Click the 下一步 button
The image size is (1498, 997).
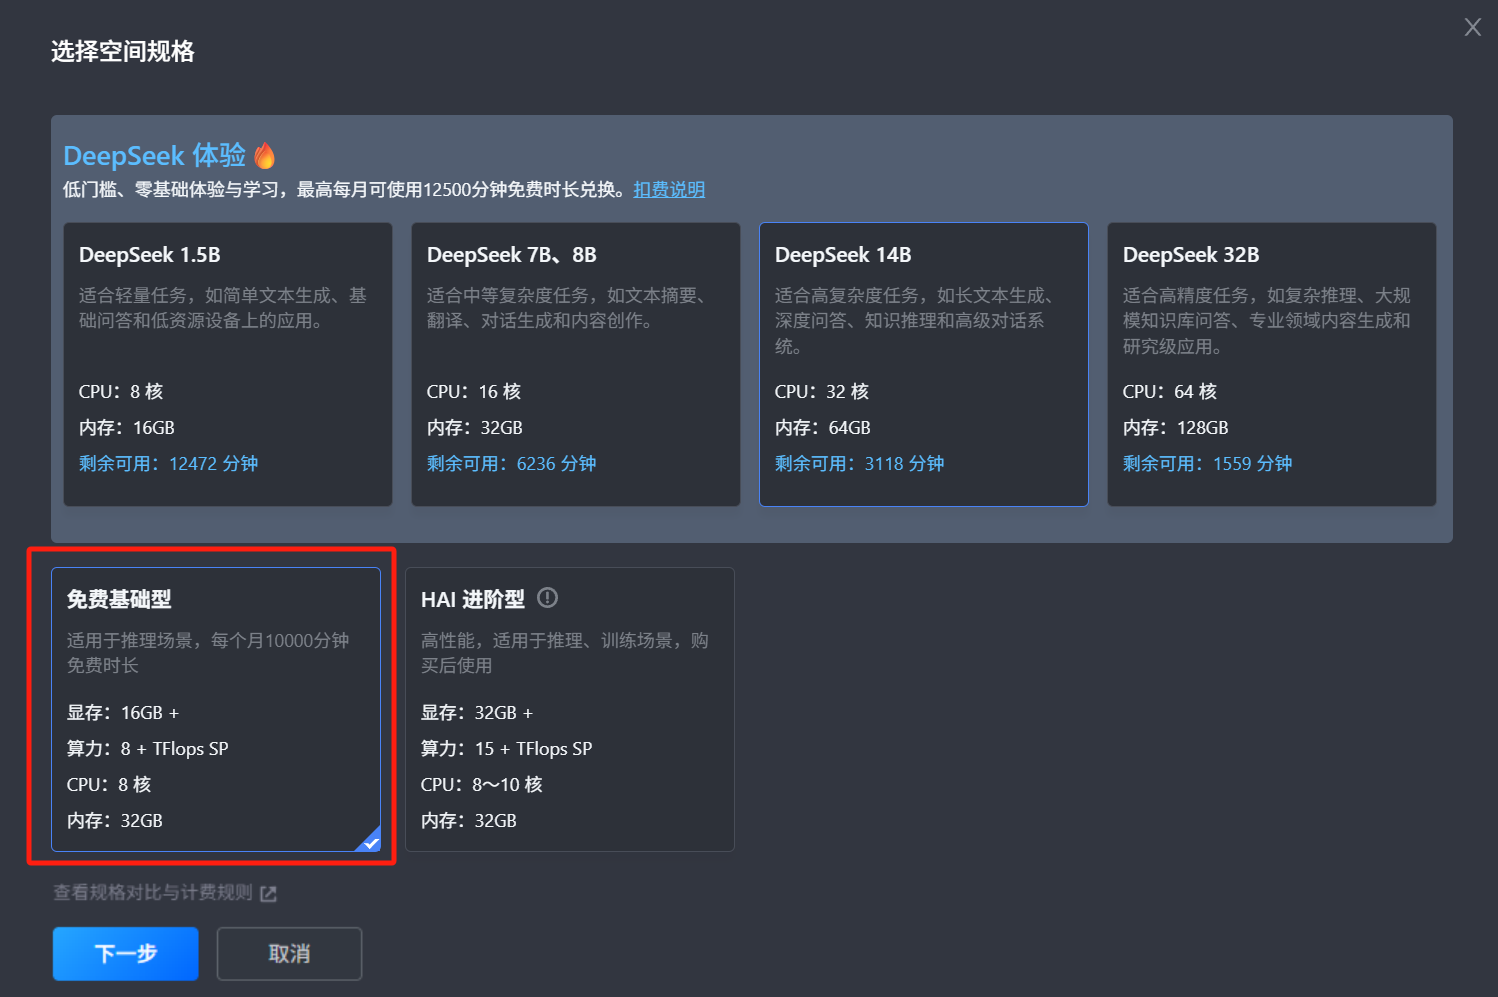[126, 954]
